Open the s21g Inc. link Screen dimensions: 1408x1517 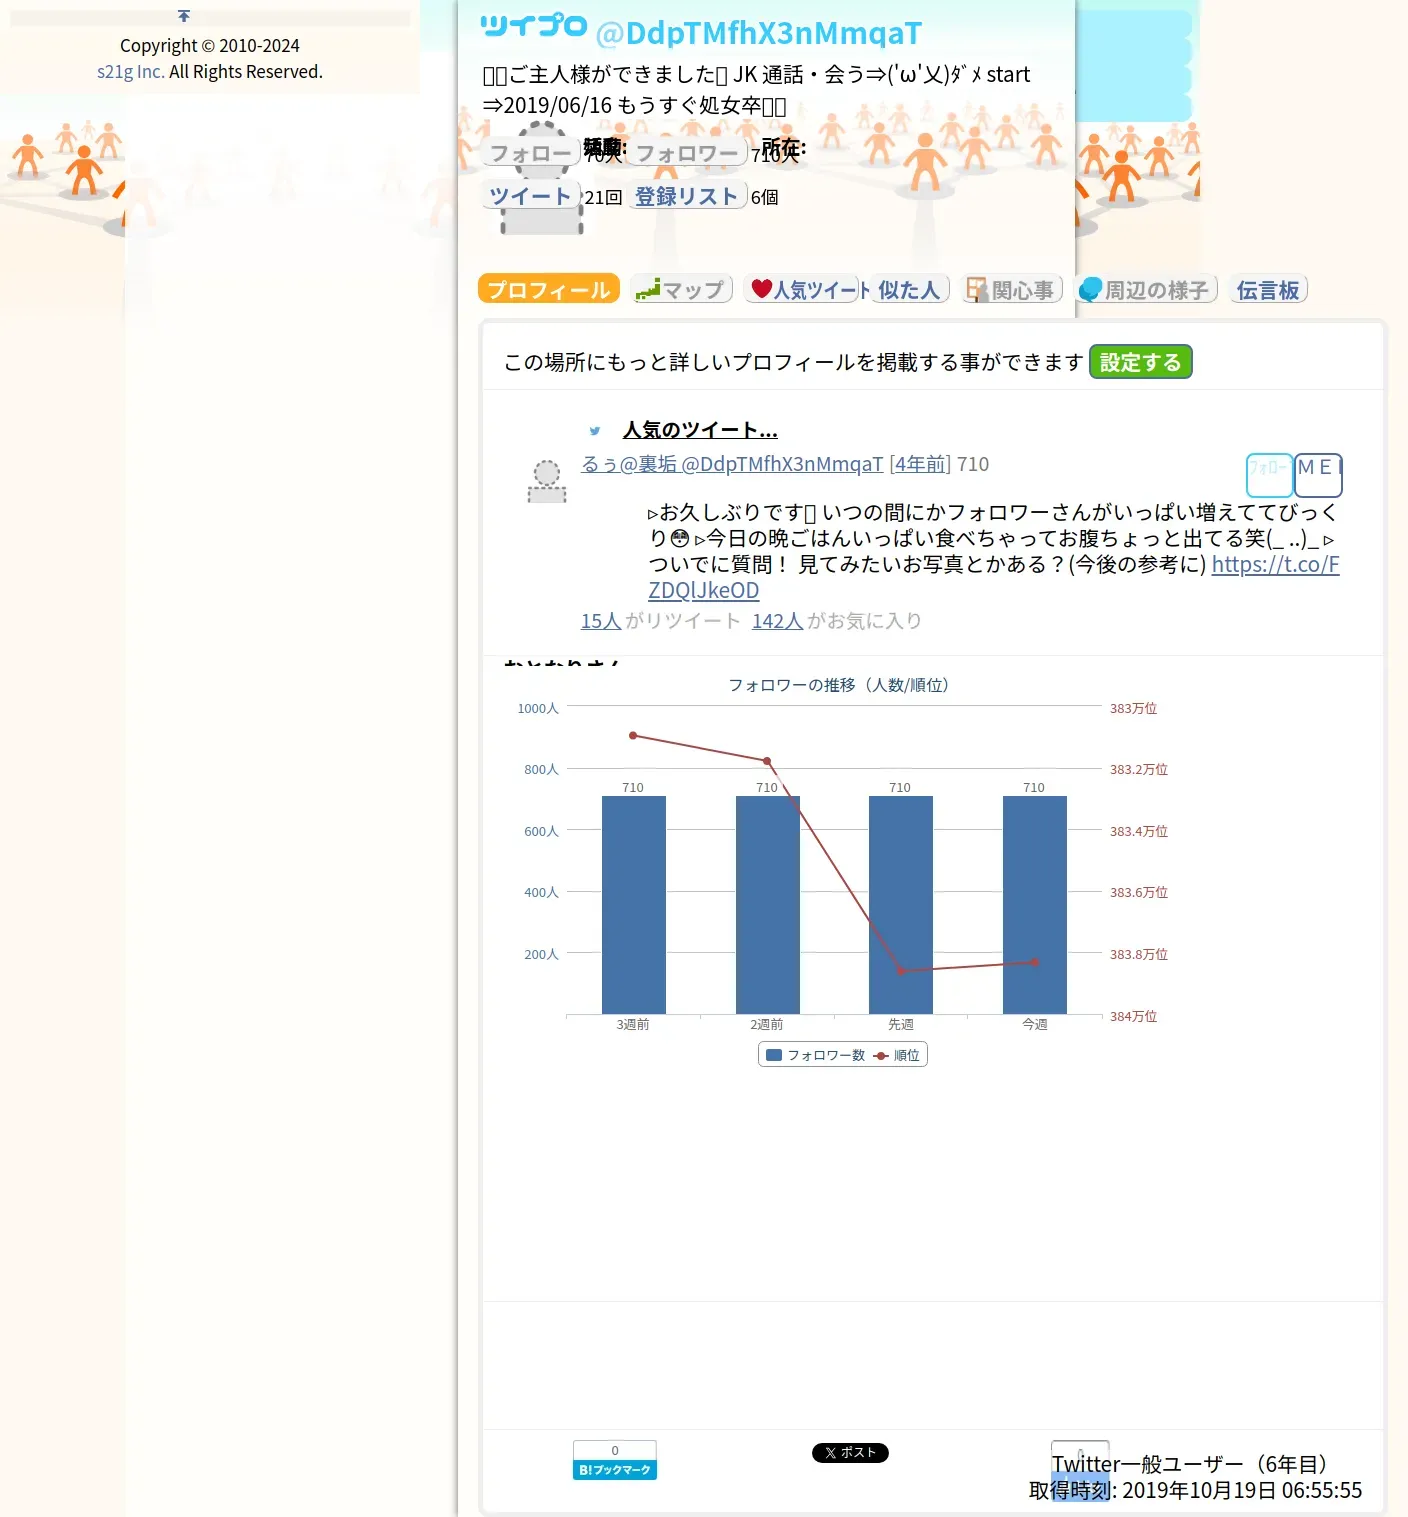click(131, 72)
